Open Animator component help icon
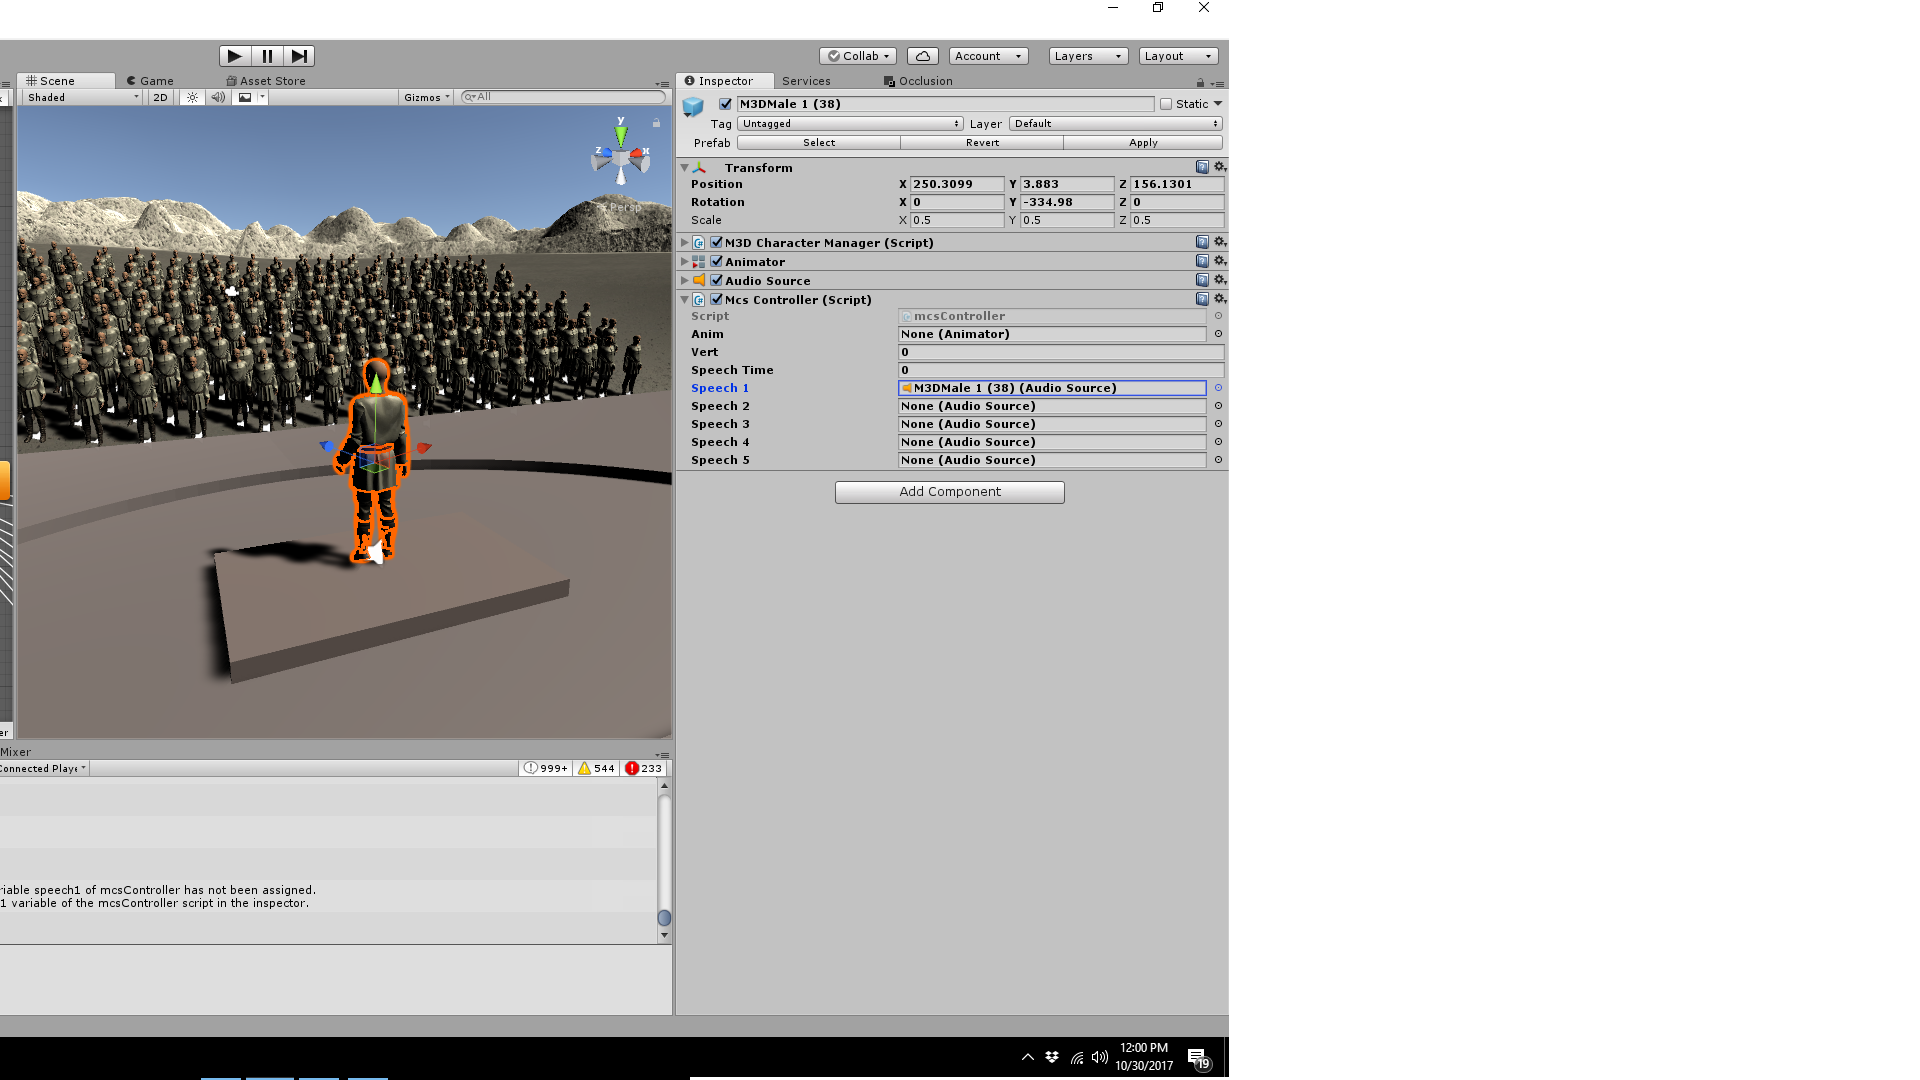 pos(1202,261)
